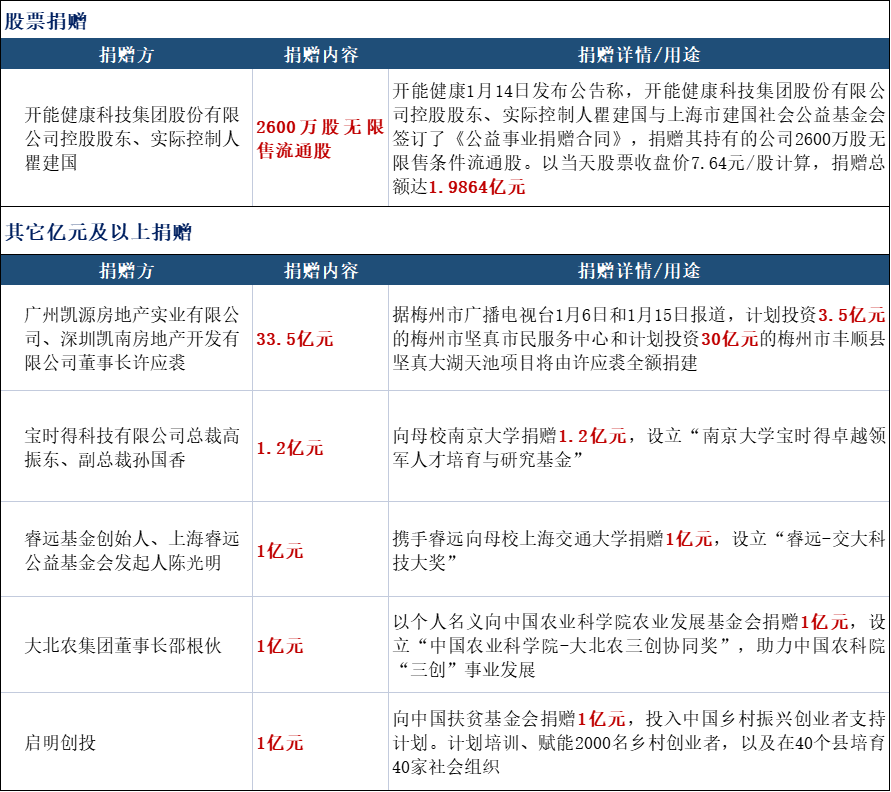Select the donor cell naming 陈光明
891x792 pixels.
126,551
